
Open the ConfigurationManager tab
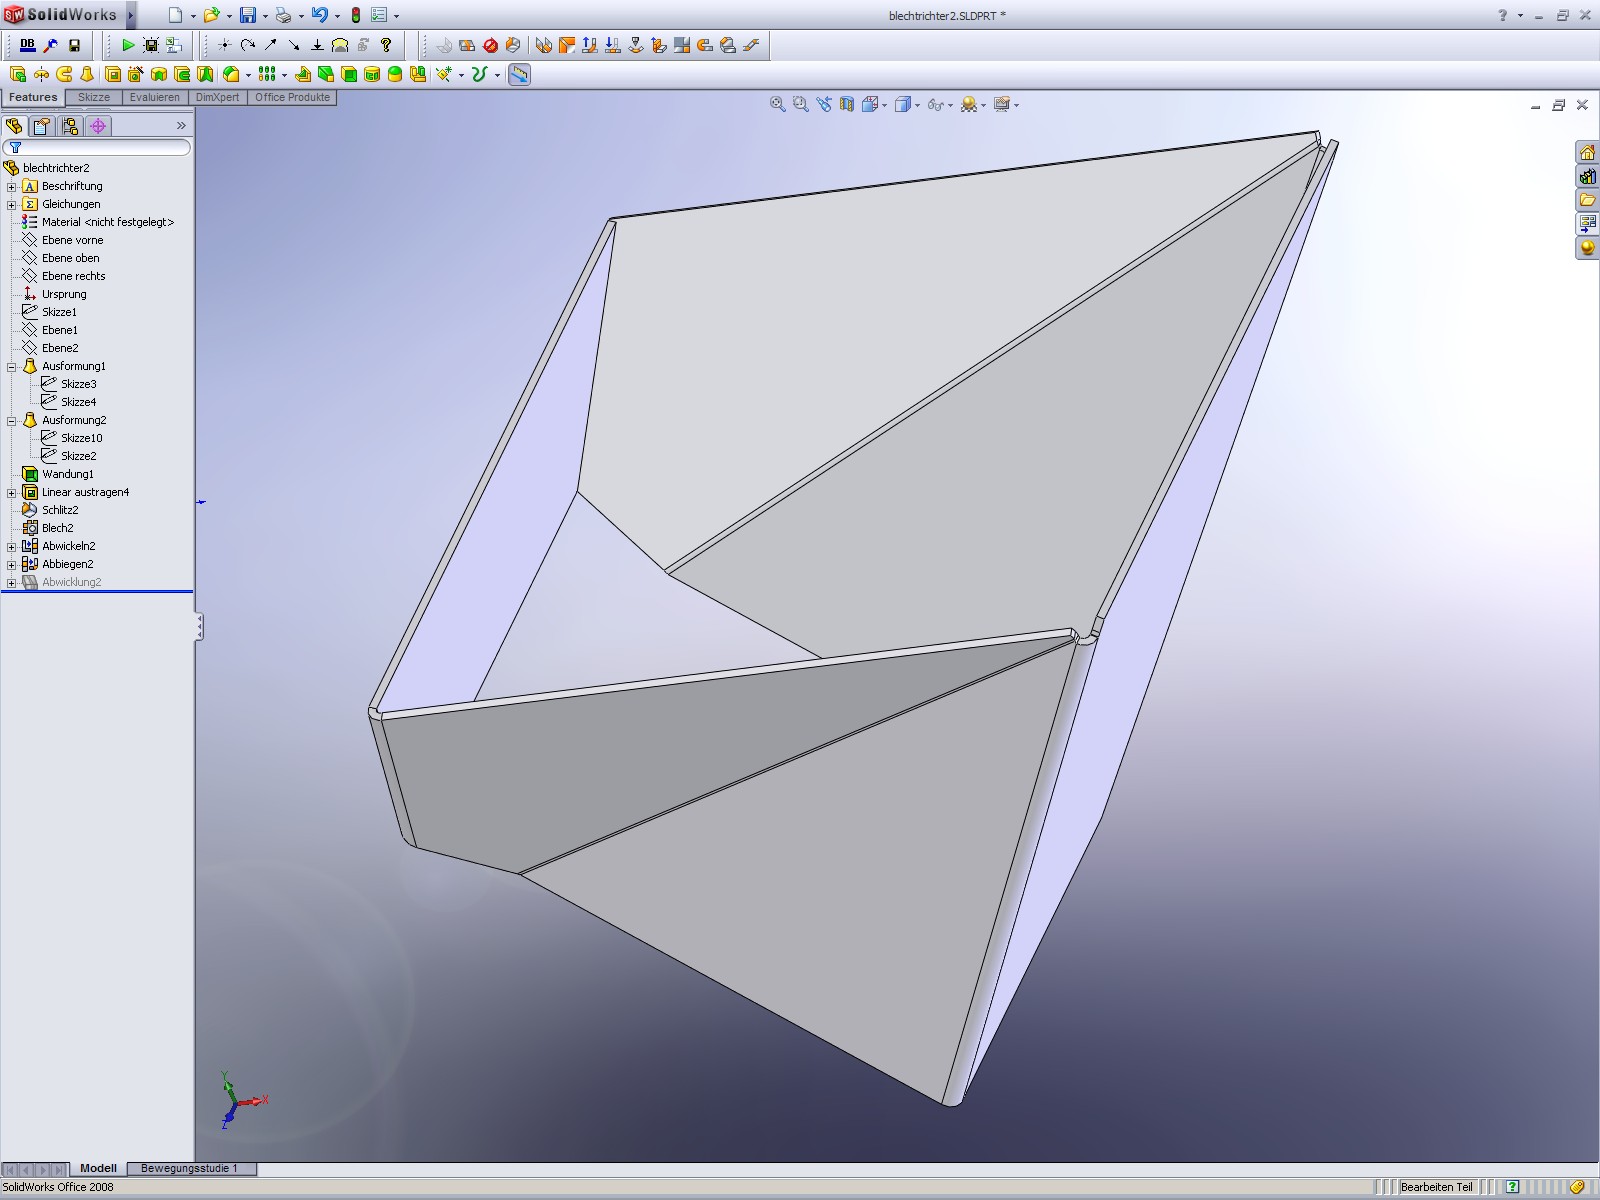click(x=69, y=126)
